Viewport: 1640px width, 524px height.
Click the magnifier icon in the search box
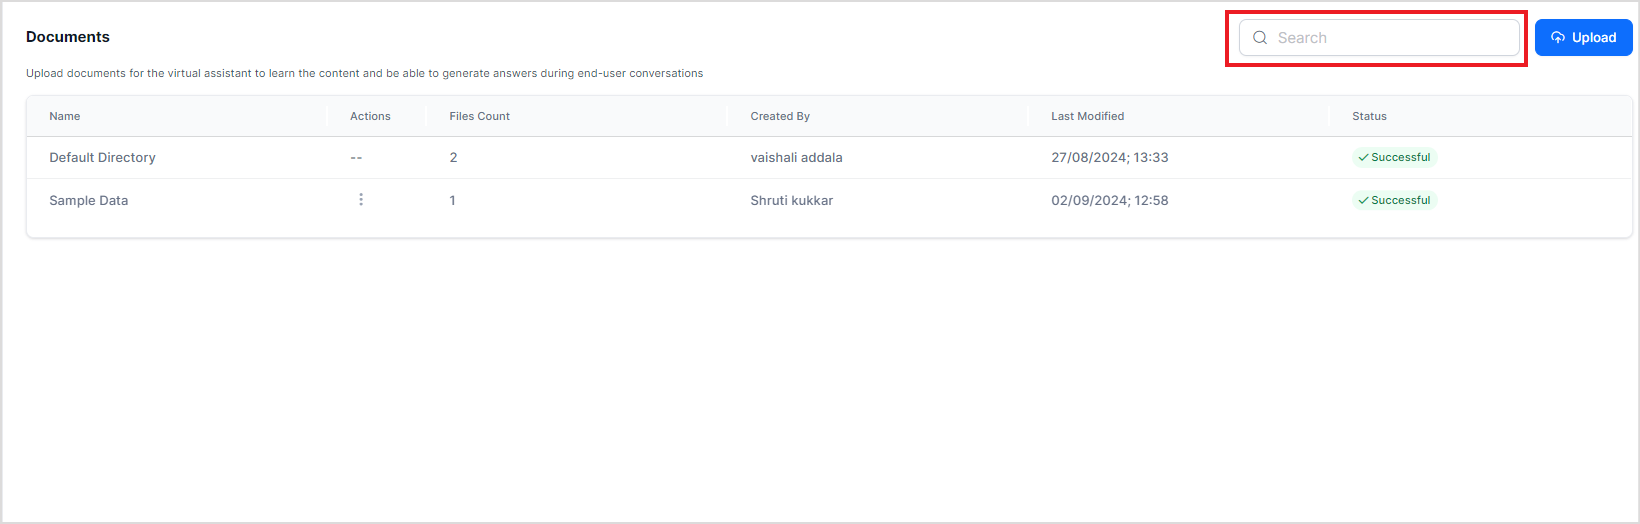(1260, 38)
